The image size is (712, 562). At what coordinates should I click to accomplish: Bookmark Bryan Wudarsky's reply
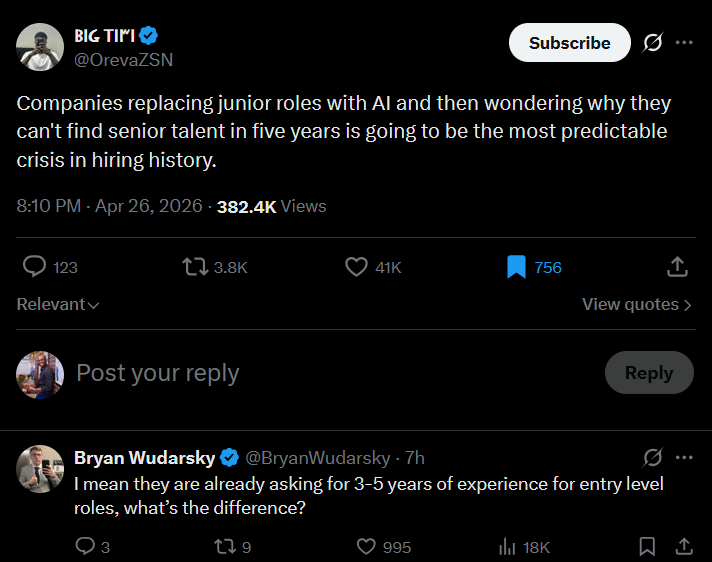(647, 547)
